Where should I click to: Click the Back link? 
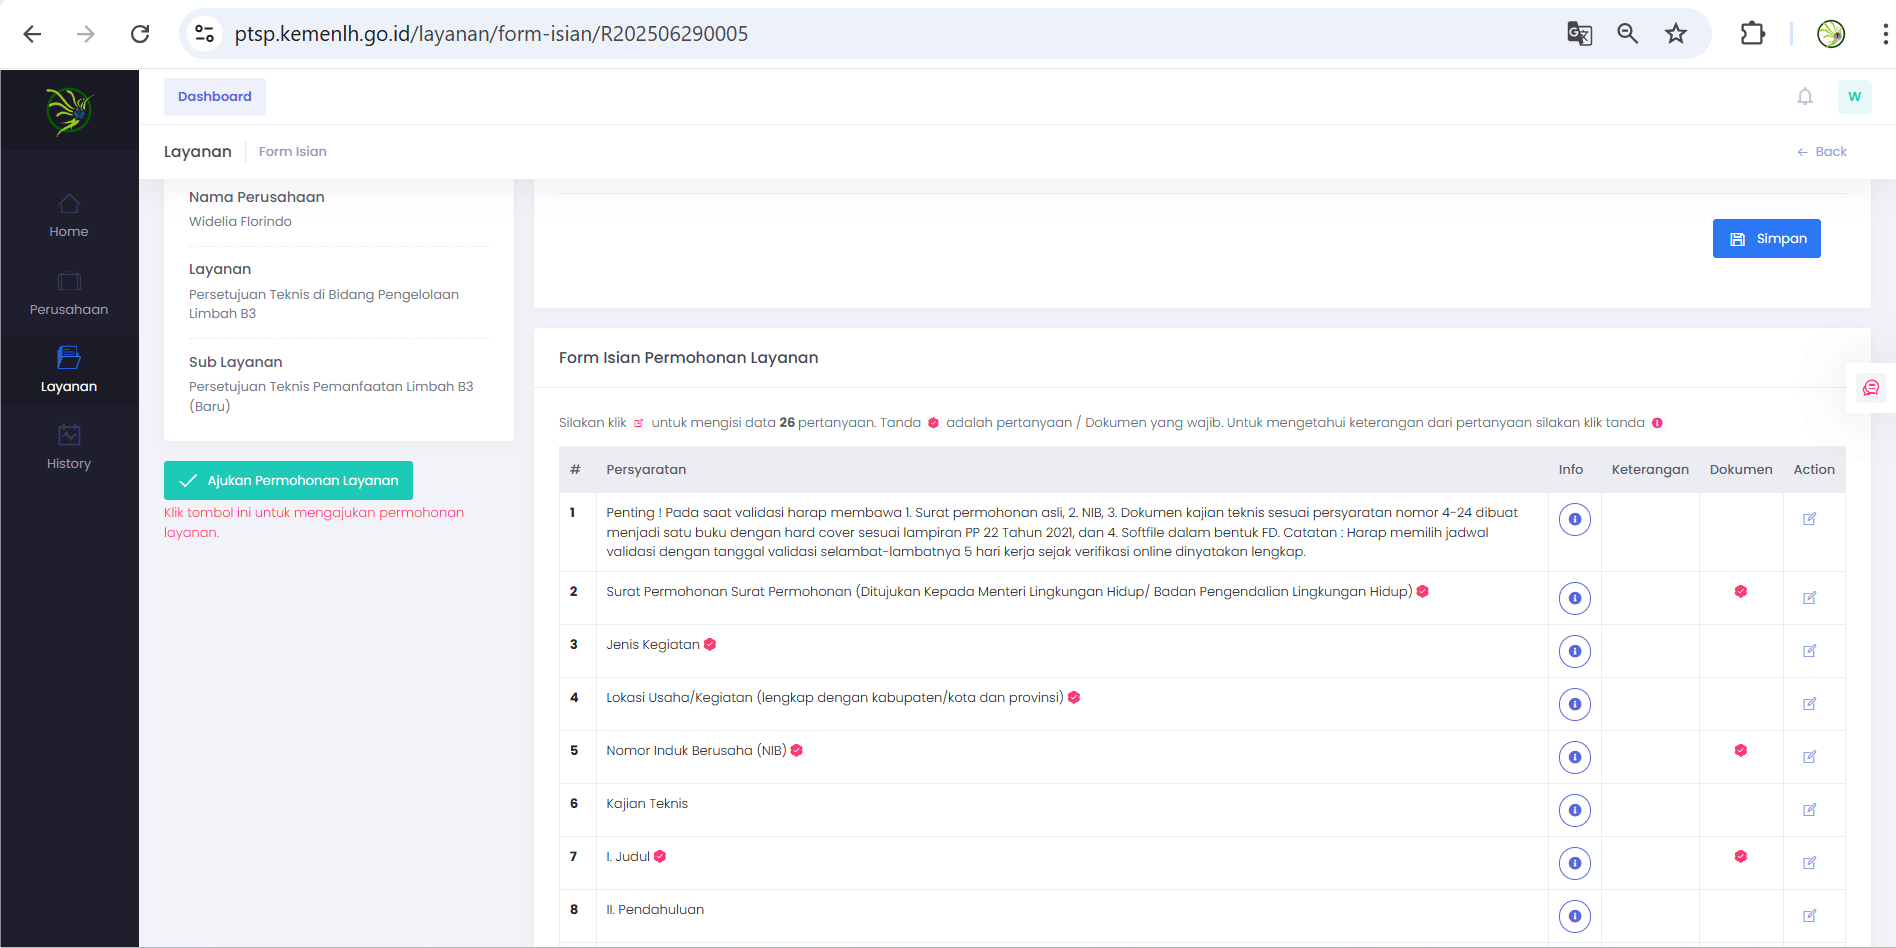(1822, 152)
